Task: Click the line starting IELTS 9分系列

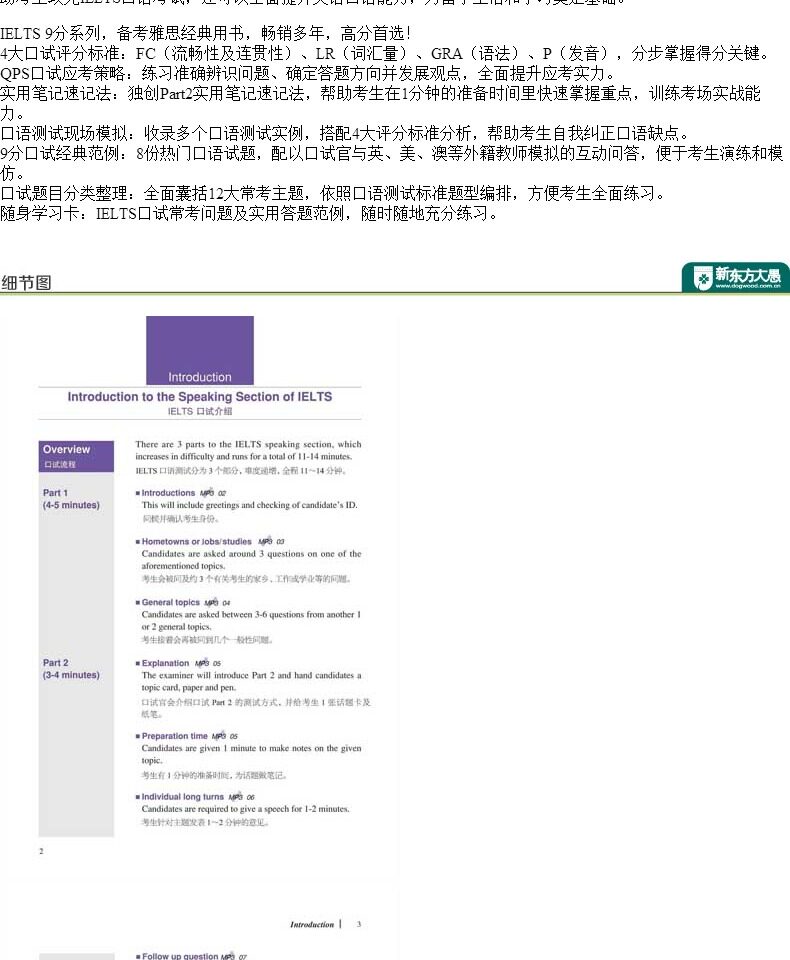Action: 206,33
